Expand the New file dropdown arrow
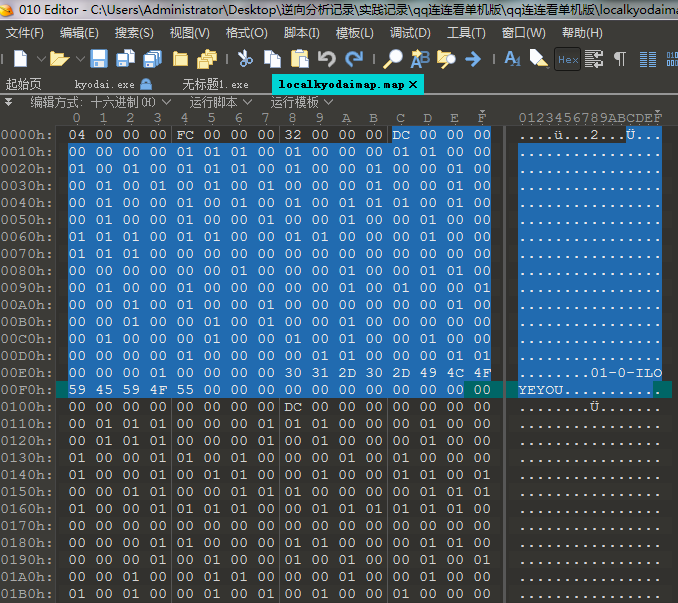 41,59
